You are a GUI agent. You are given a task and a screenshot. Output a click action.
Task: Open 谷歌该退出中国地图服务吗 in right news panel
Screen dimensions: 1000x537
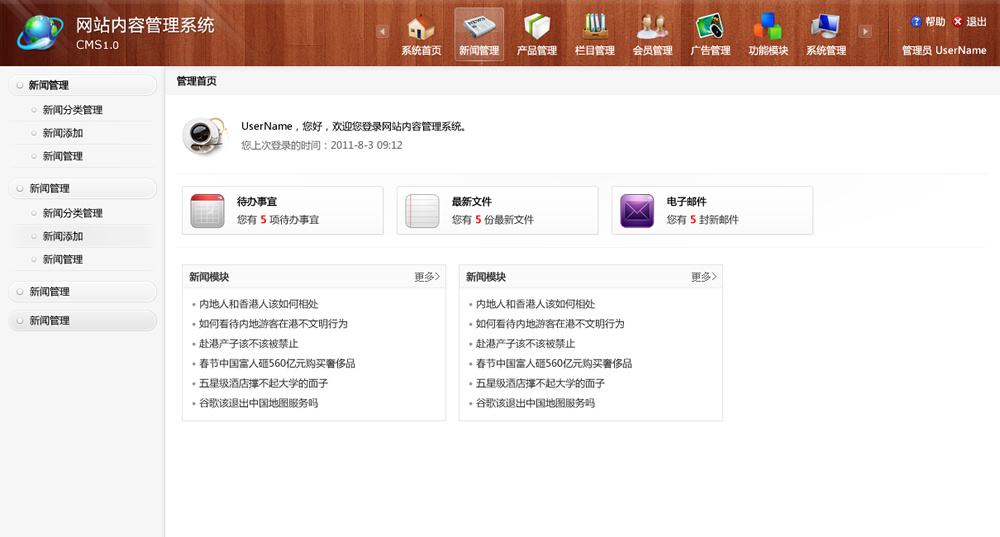click(535, 403)
